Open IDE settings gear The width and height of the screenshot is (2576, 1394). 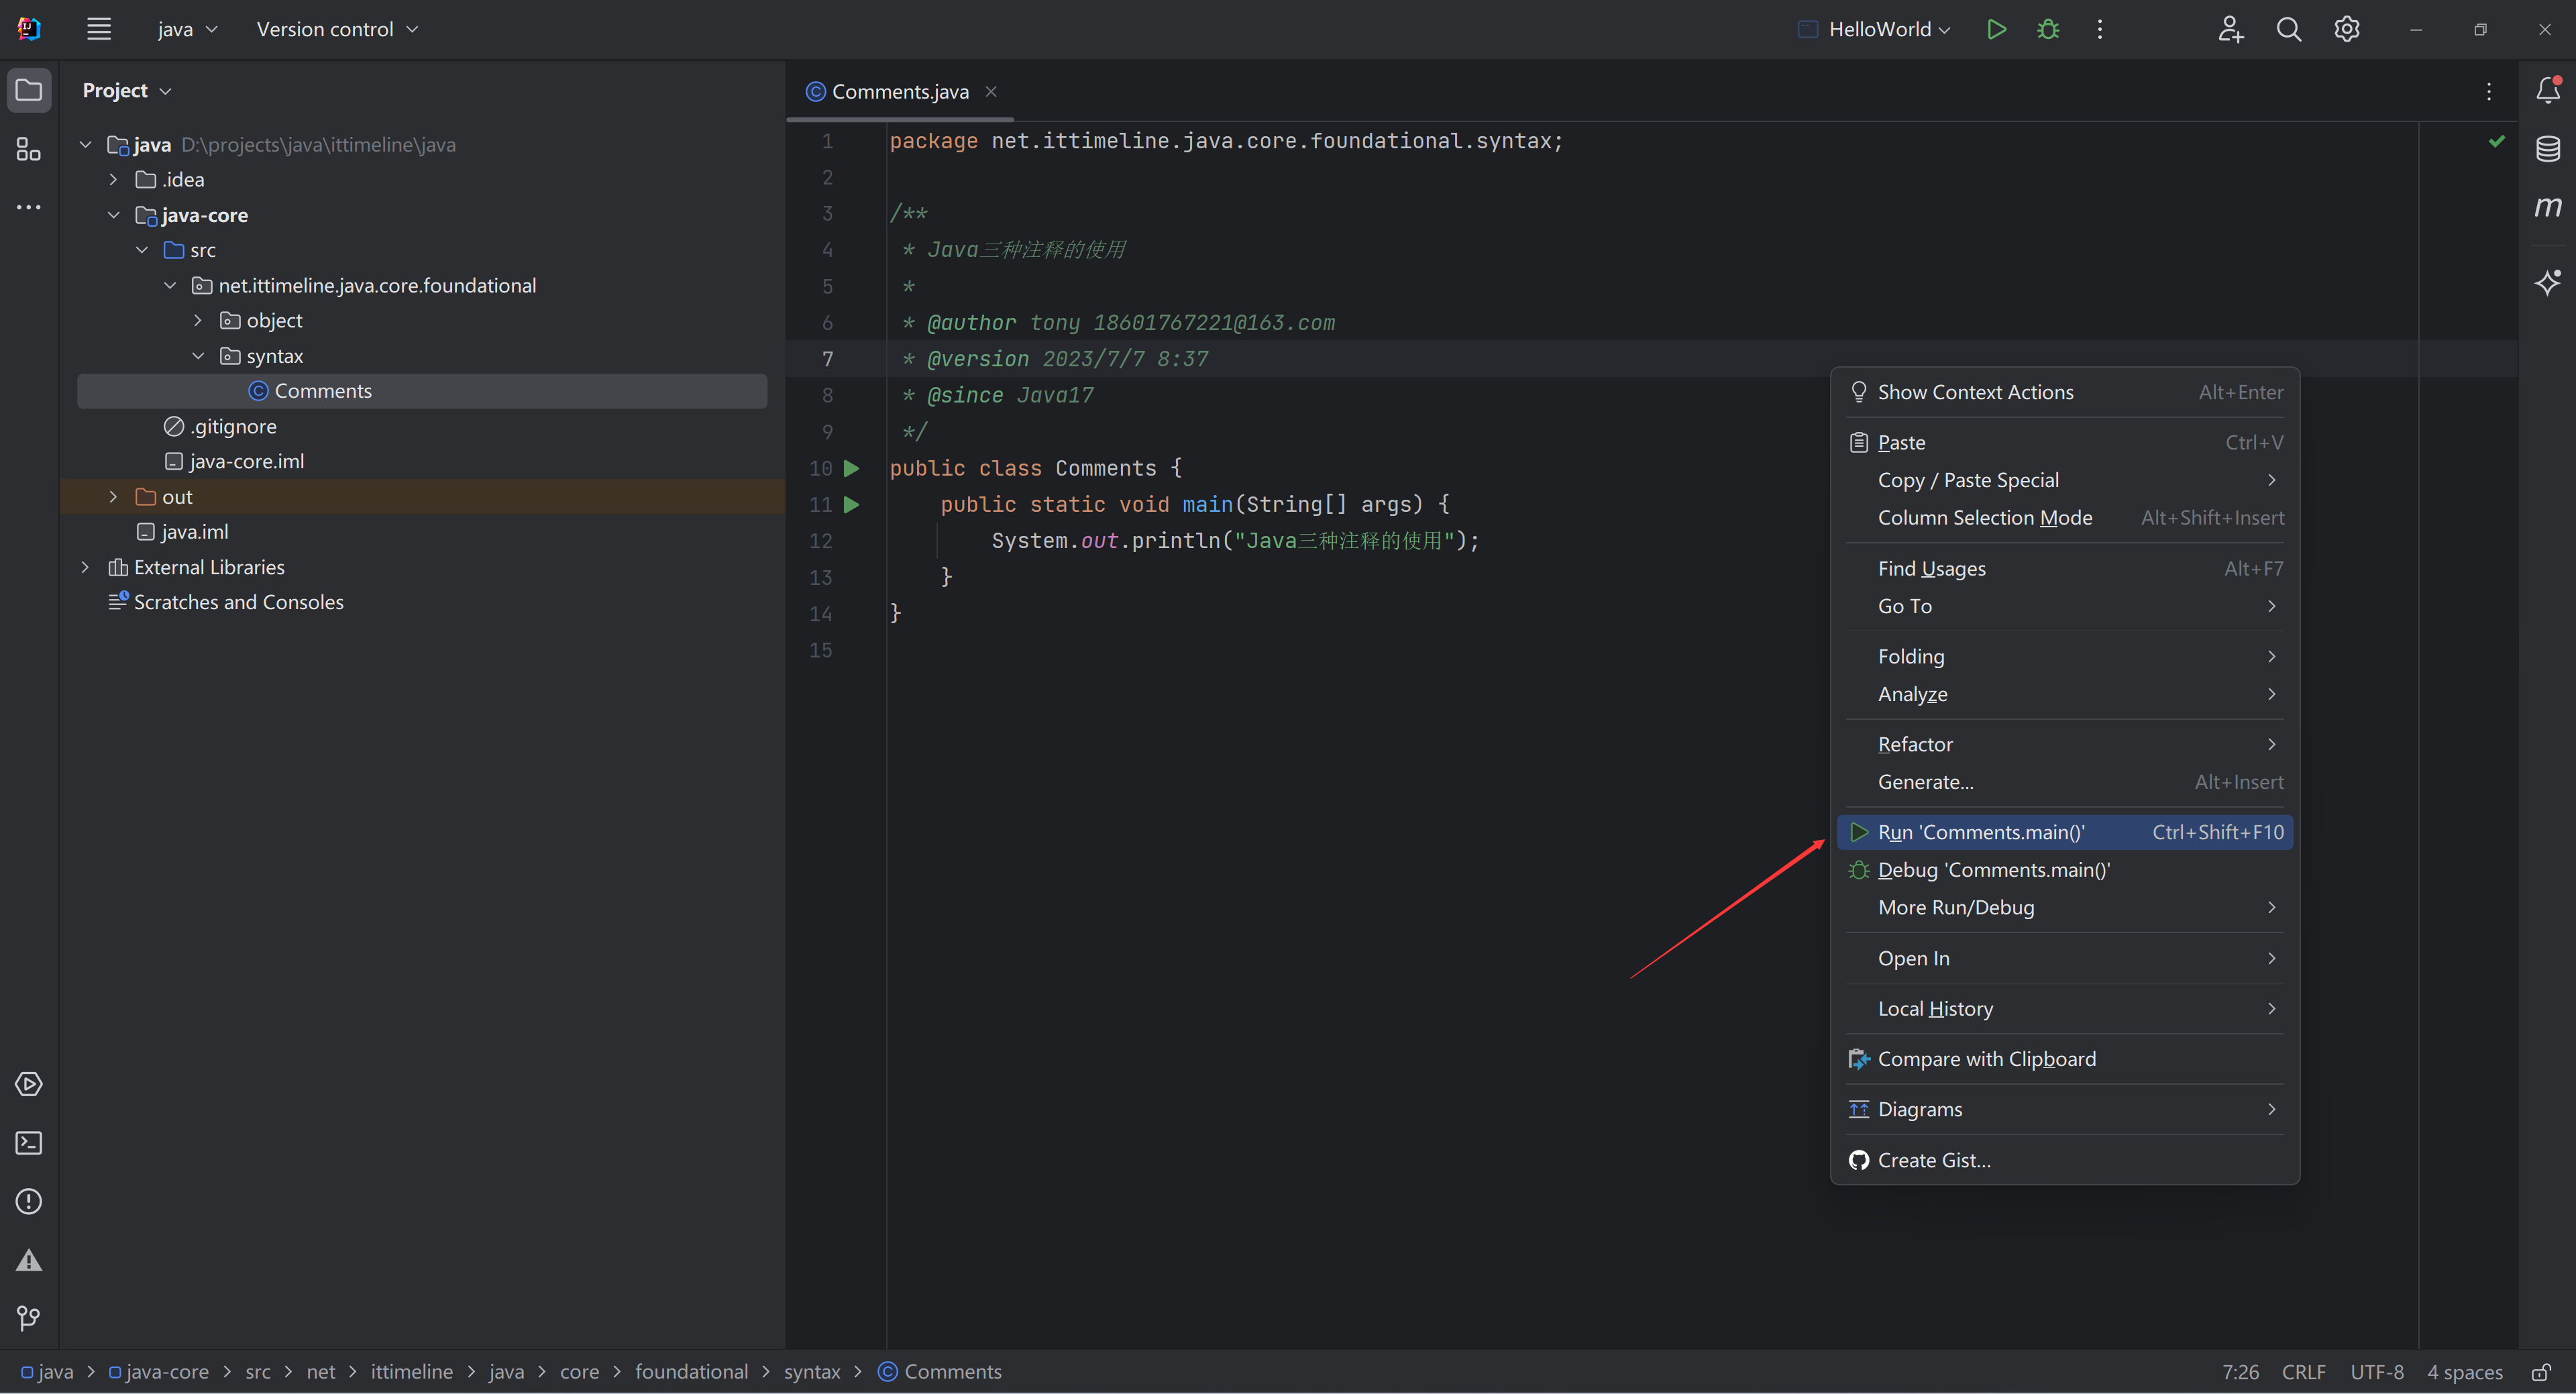(x=2347, y=29)
